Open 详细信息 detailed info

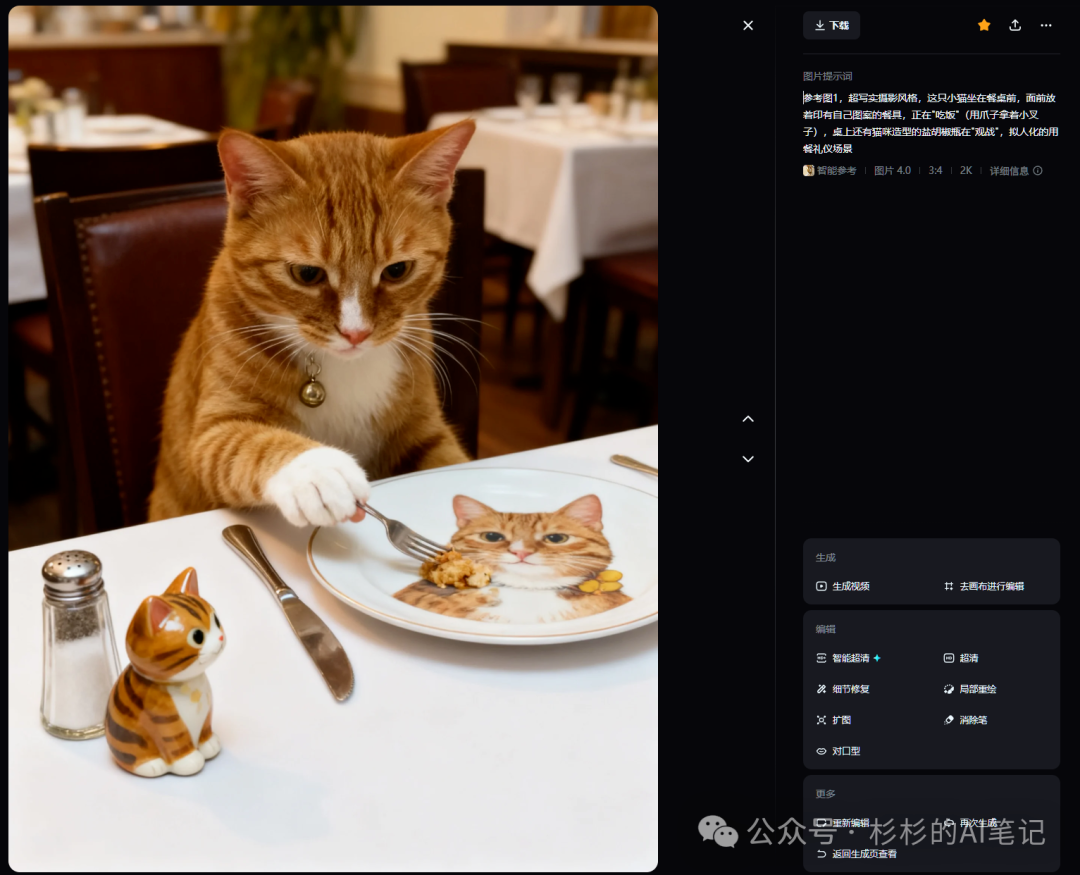click(x=1016, y=171)
